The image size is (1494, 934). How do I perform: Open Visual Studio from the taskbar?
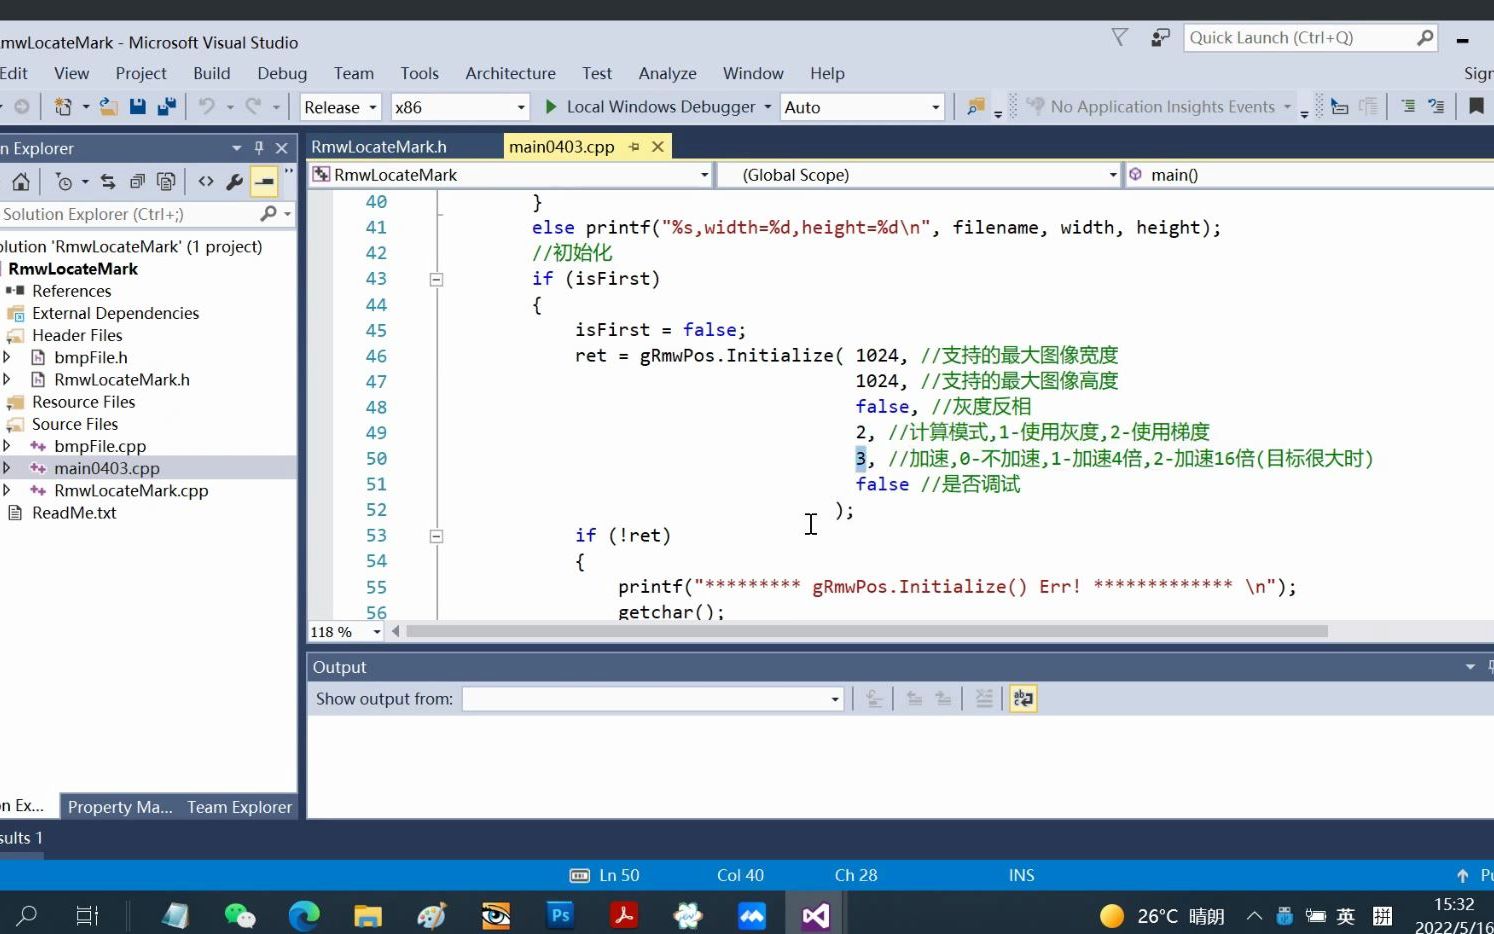tap(816, 915)
